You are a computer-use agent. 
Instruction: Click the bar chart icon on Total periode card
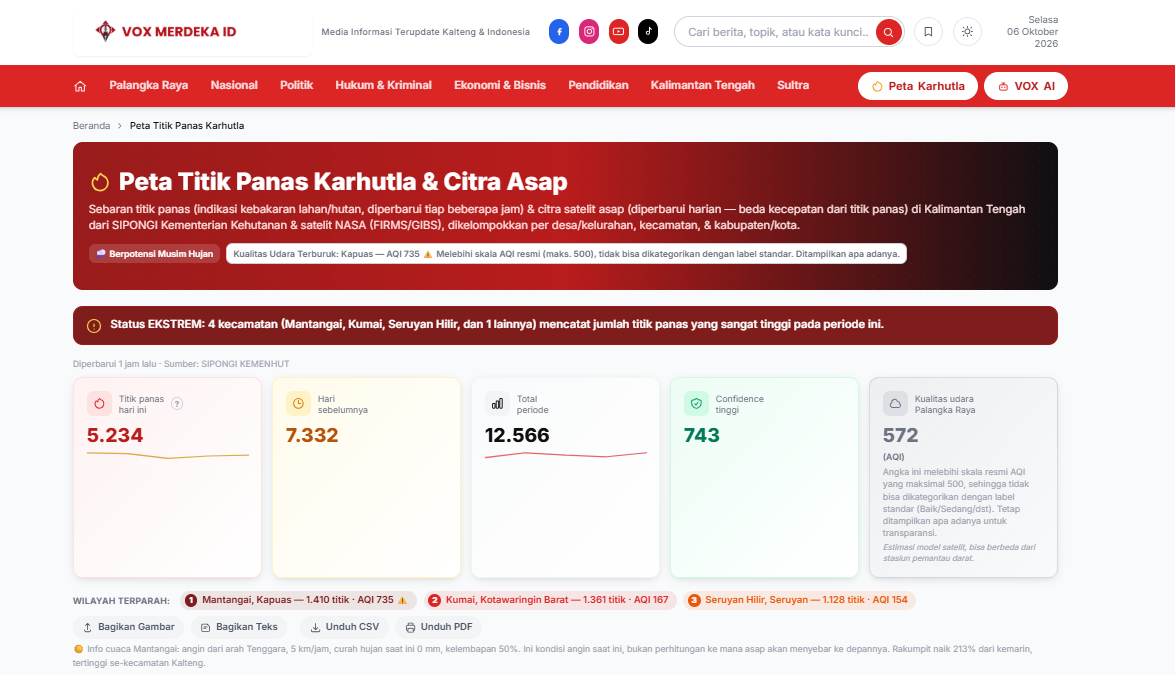[497, 404]
